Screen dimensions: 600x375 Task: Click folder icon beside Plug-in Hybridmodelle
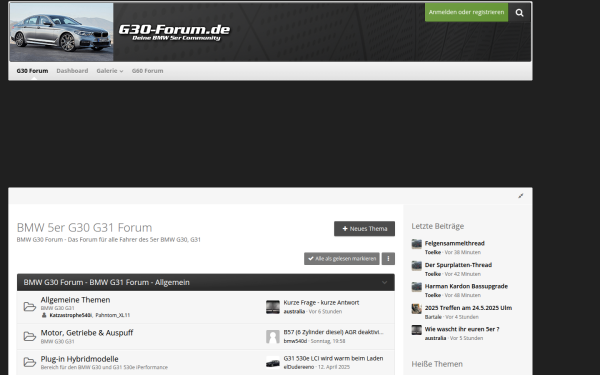click(29, 362)
